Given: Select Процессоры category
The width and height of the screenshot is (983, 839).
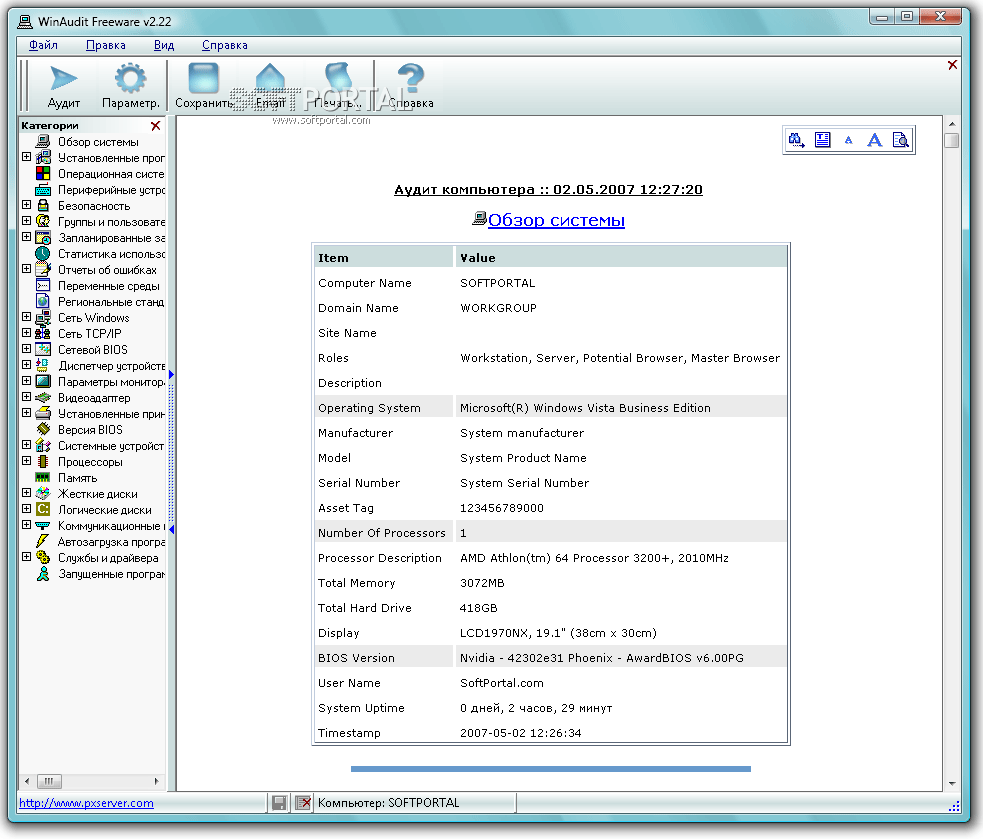Looking at the screenshot, I should click(x=90, y=462).
